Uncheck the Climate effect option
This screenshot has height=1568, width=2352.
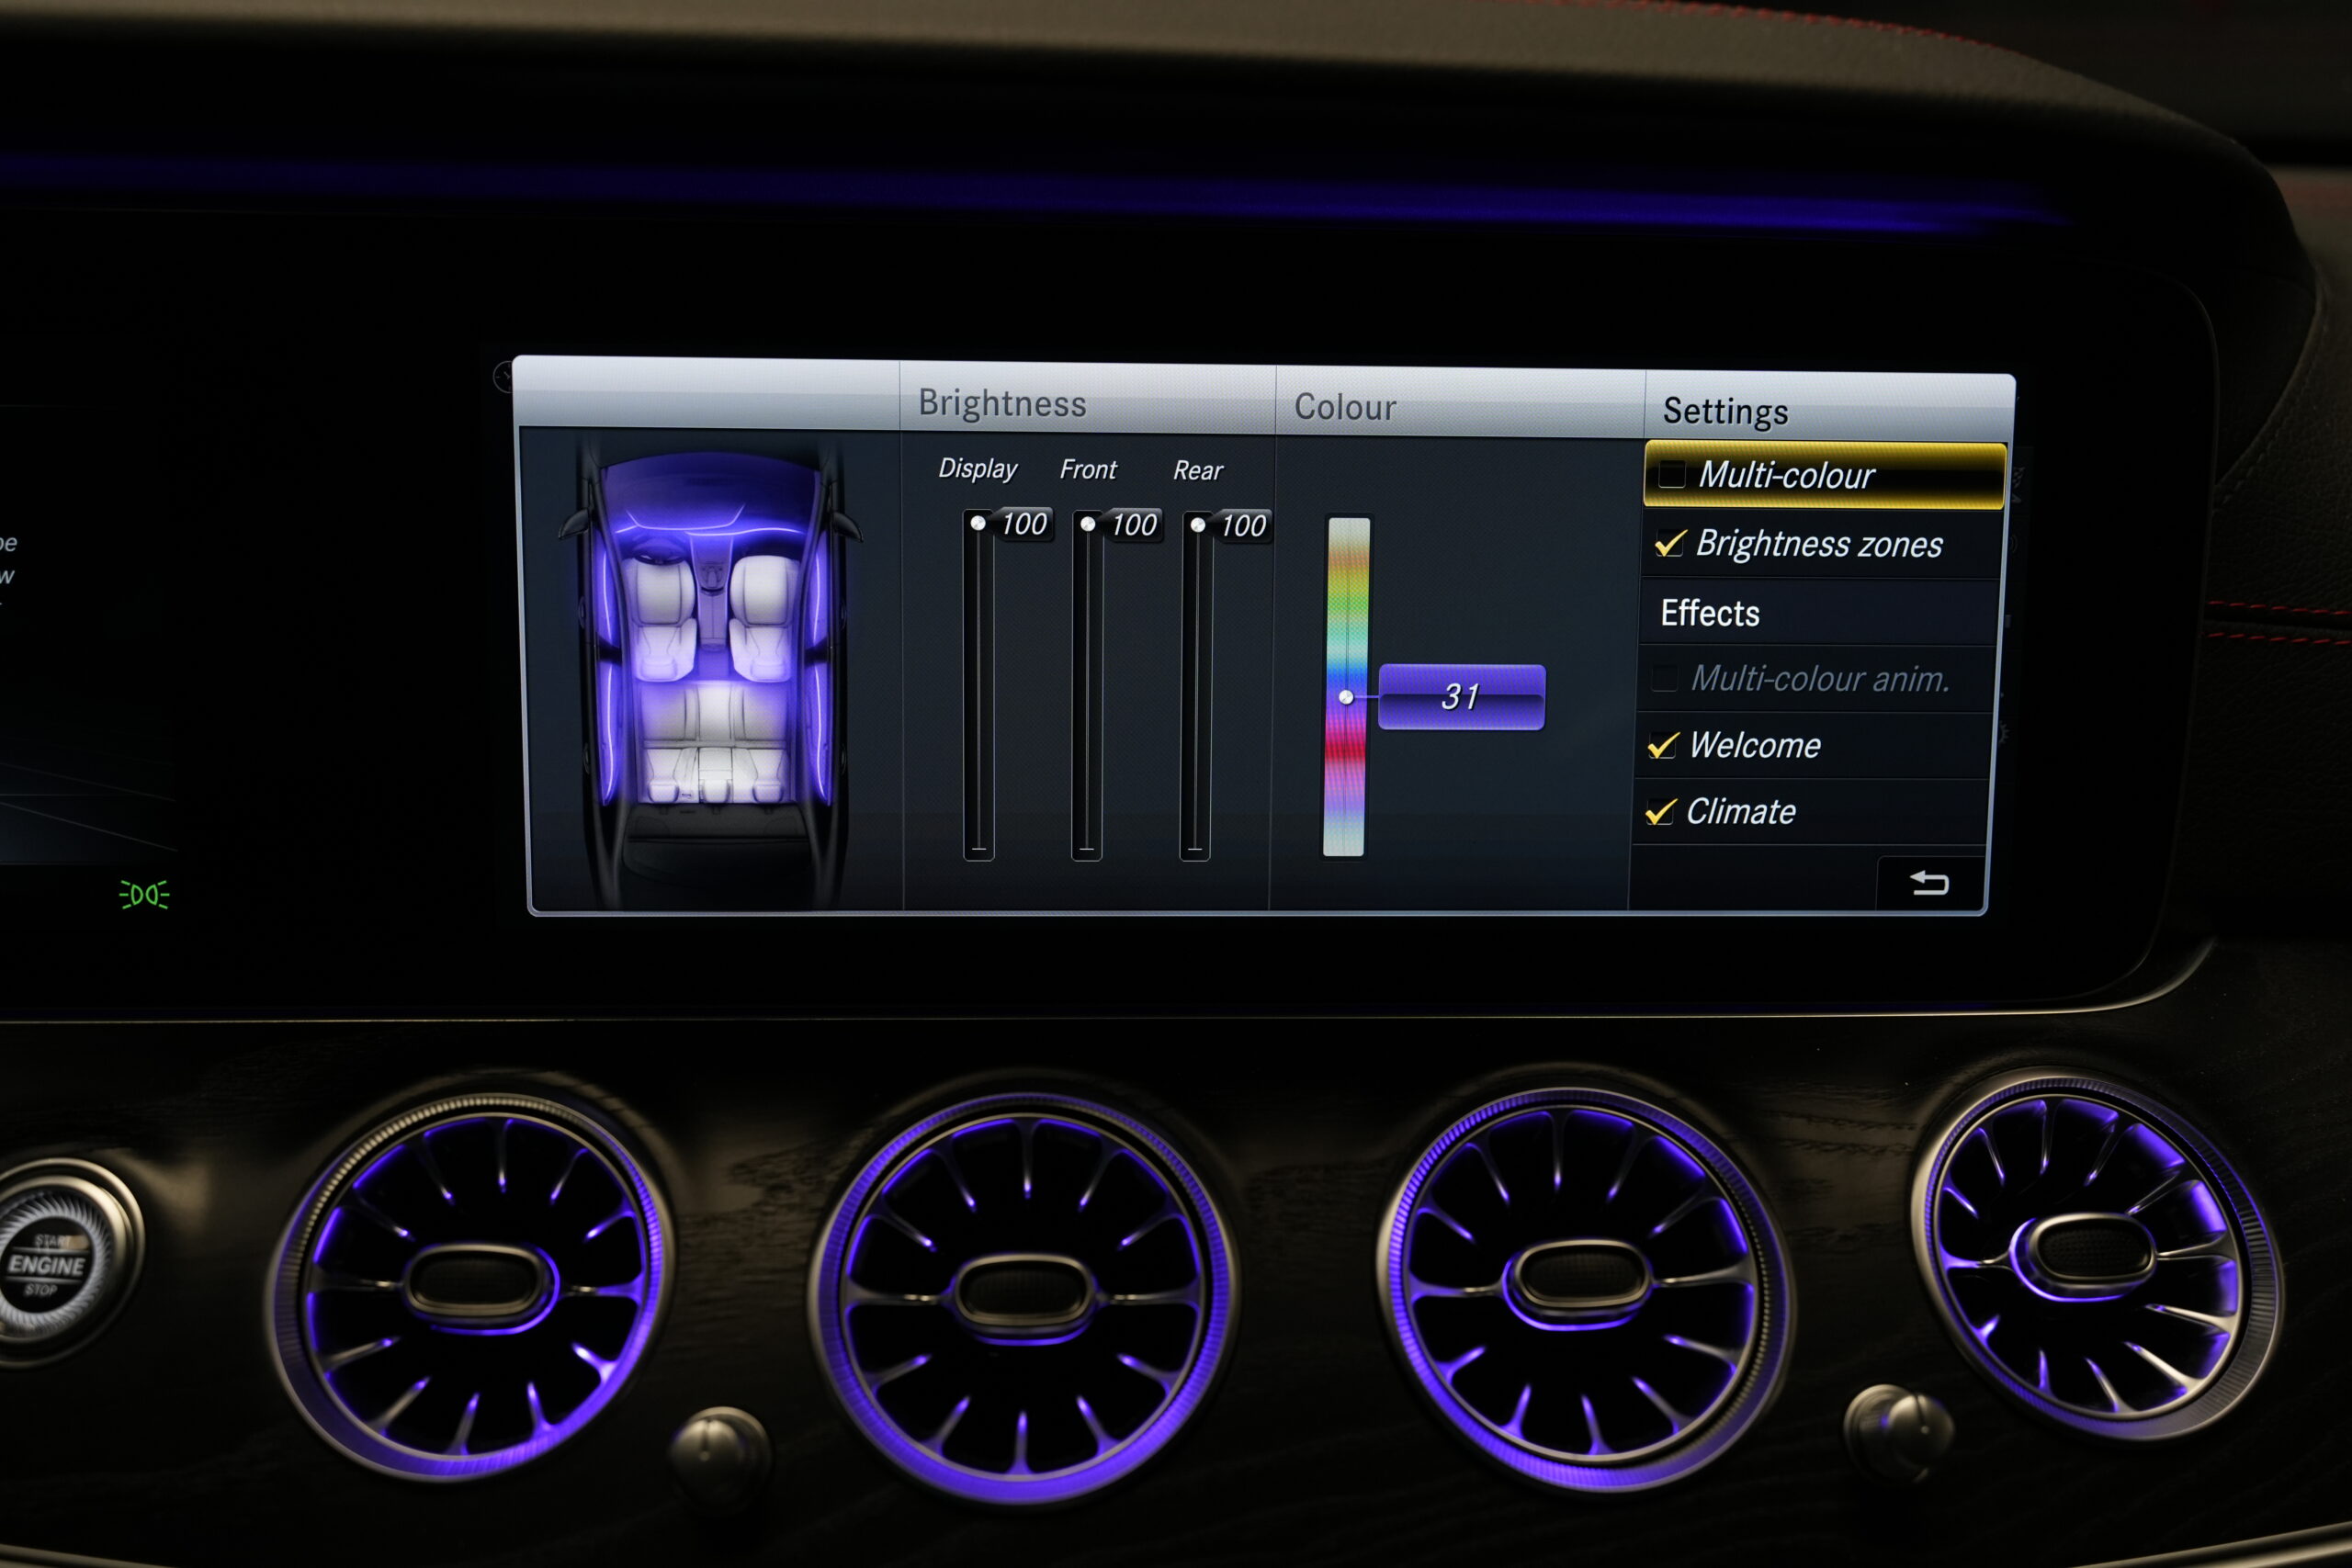tap(1660, 811)
